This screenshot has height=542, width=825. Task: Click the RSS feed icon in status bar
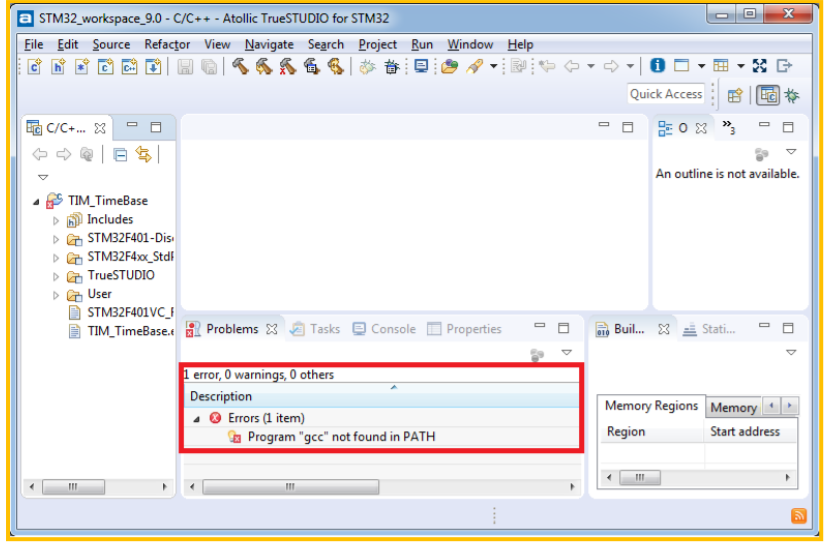tap(798, 516)
